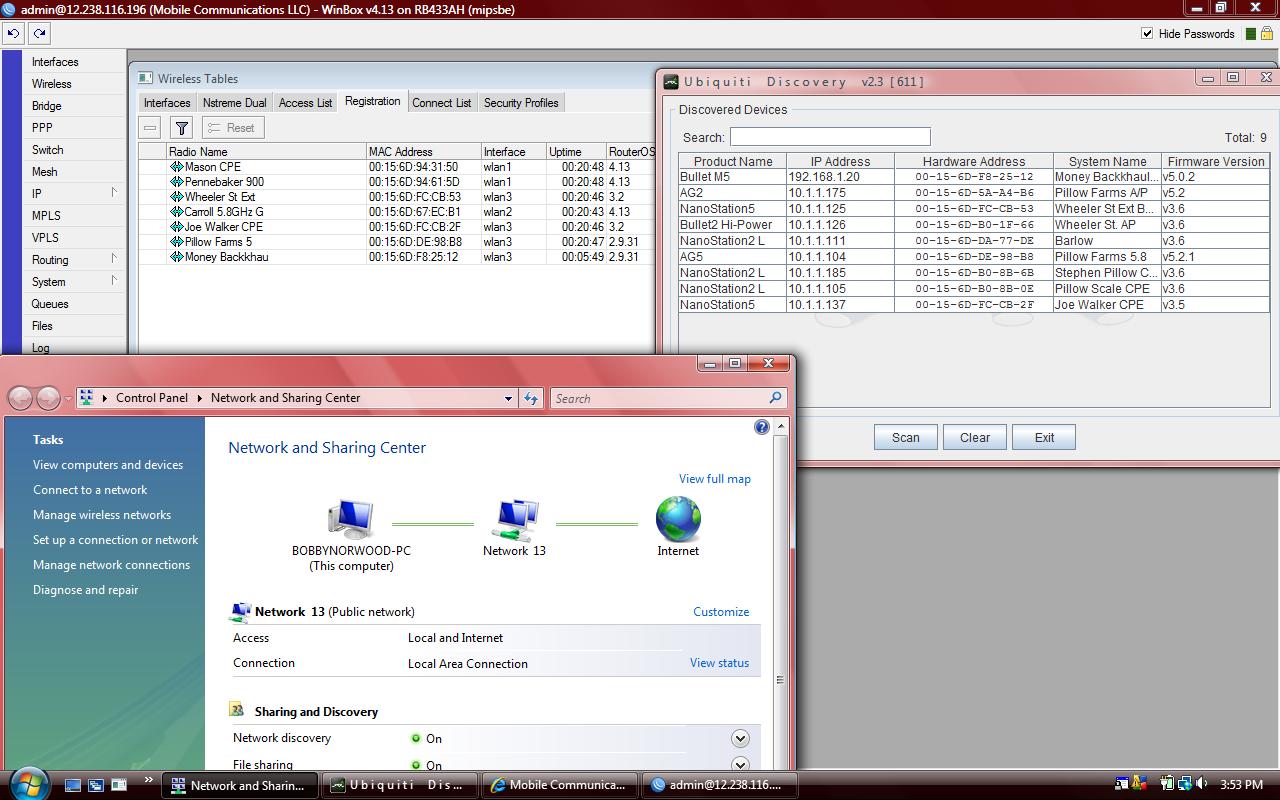Click the Firmware Version column header
Screen dimensions: 1280x800
coord(1216,161)
